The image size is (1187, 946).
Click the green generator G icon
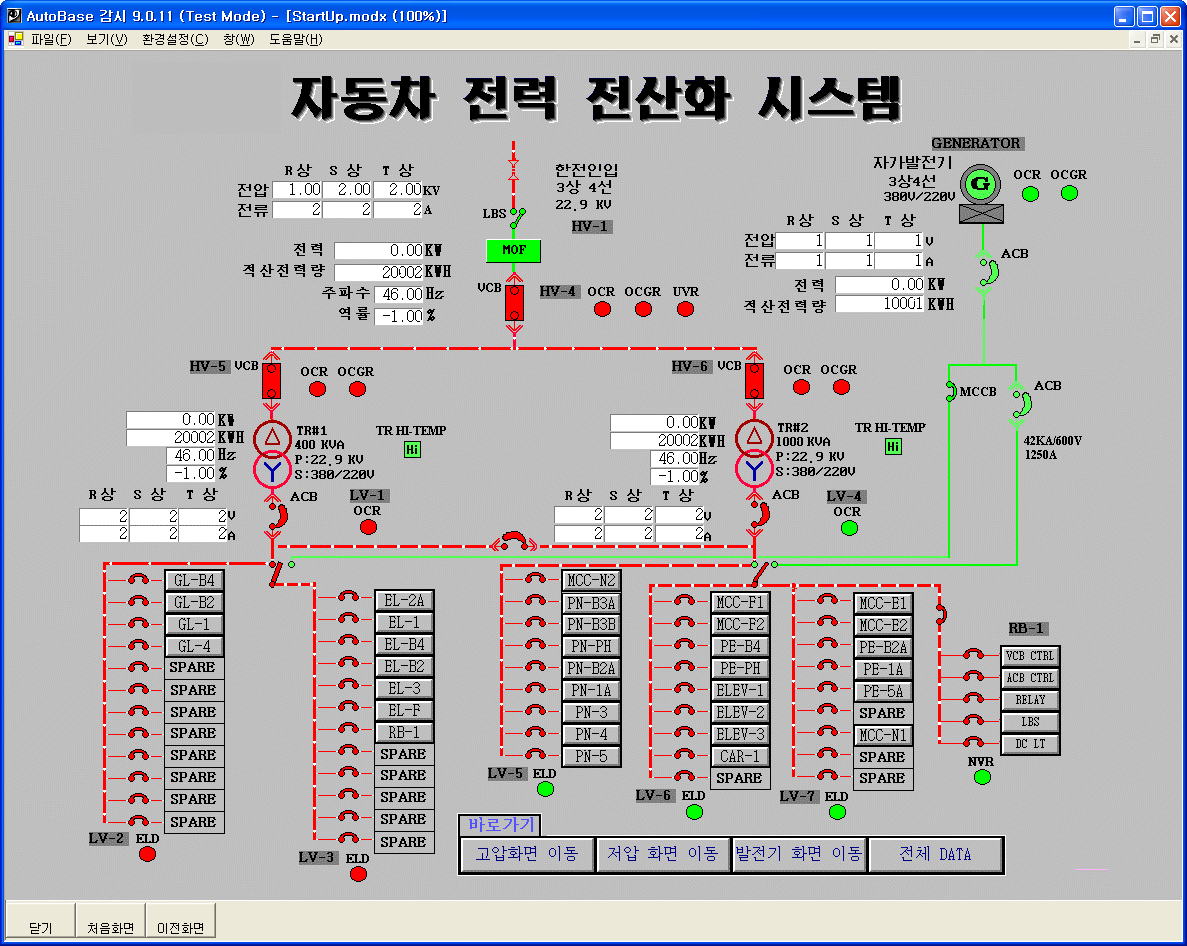tap(980, 184)
